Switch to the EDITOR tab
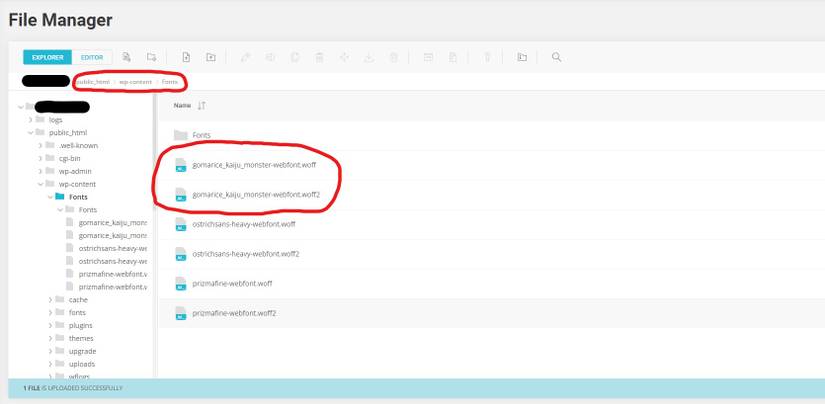This screenshot has width=825, height=404. tap(92, 57)
